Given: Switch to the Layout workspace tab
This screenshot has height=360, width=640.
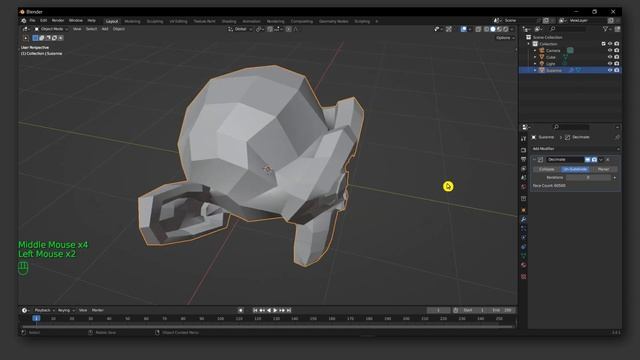Looking at the screenshot, I should click(111, 21).
